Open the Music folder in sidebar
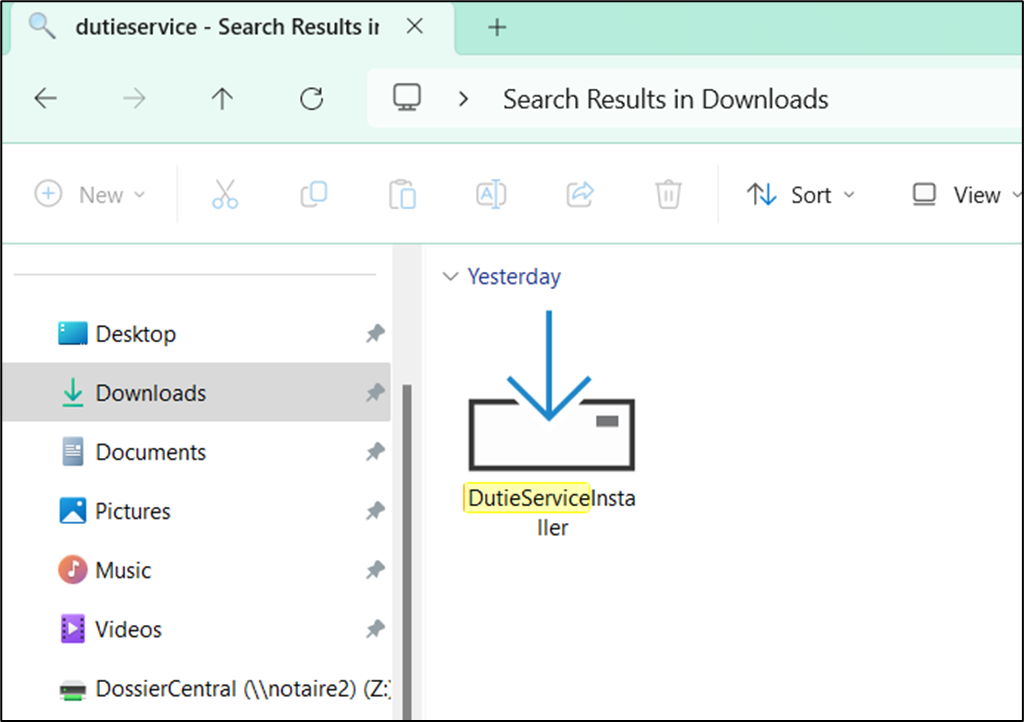This screenshot has width=1024, height=722. pos(123,570)
